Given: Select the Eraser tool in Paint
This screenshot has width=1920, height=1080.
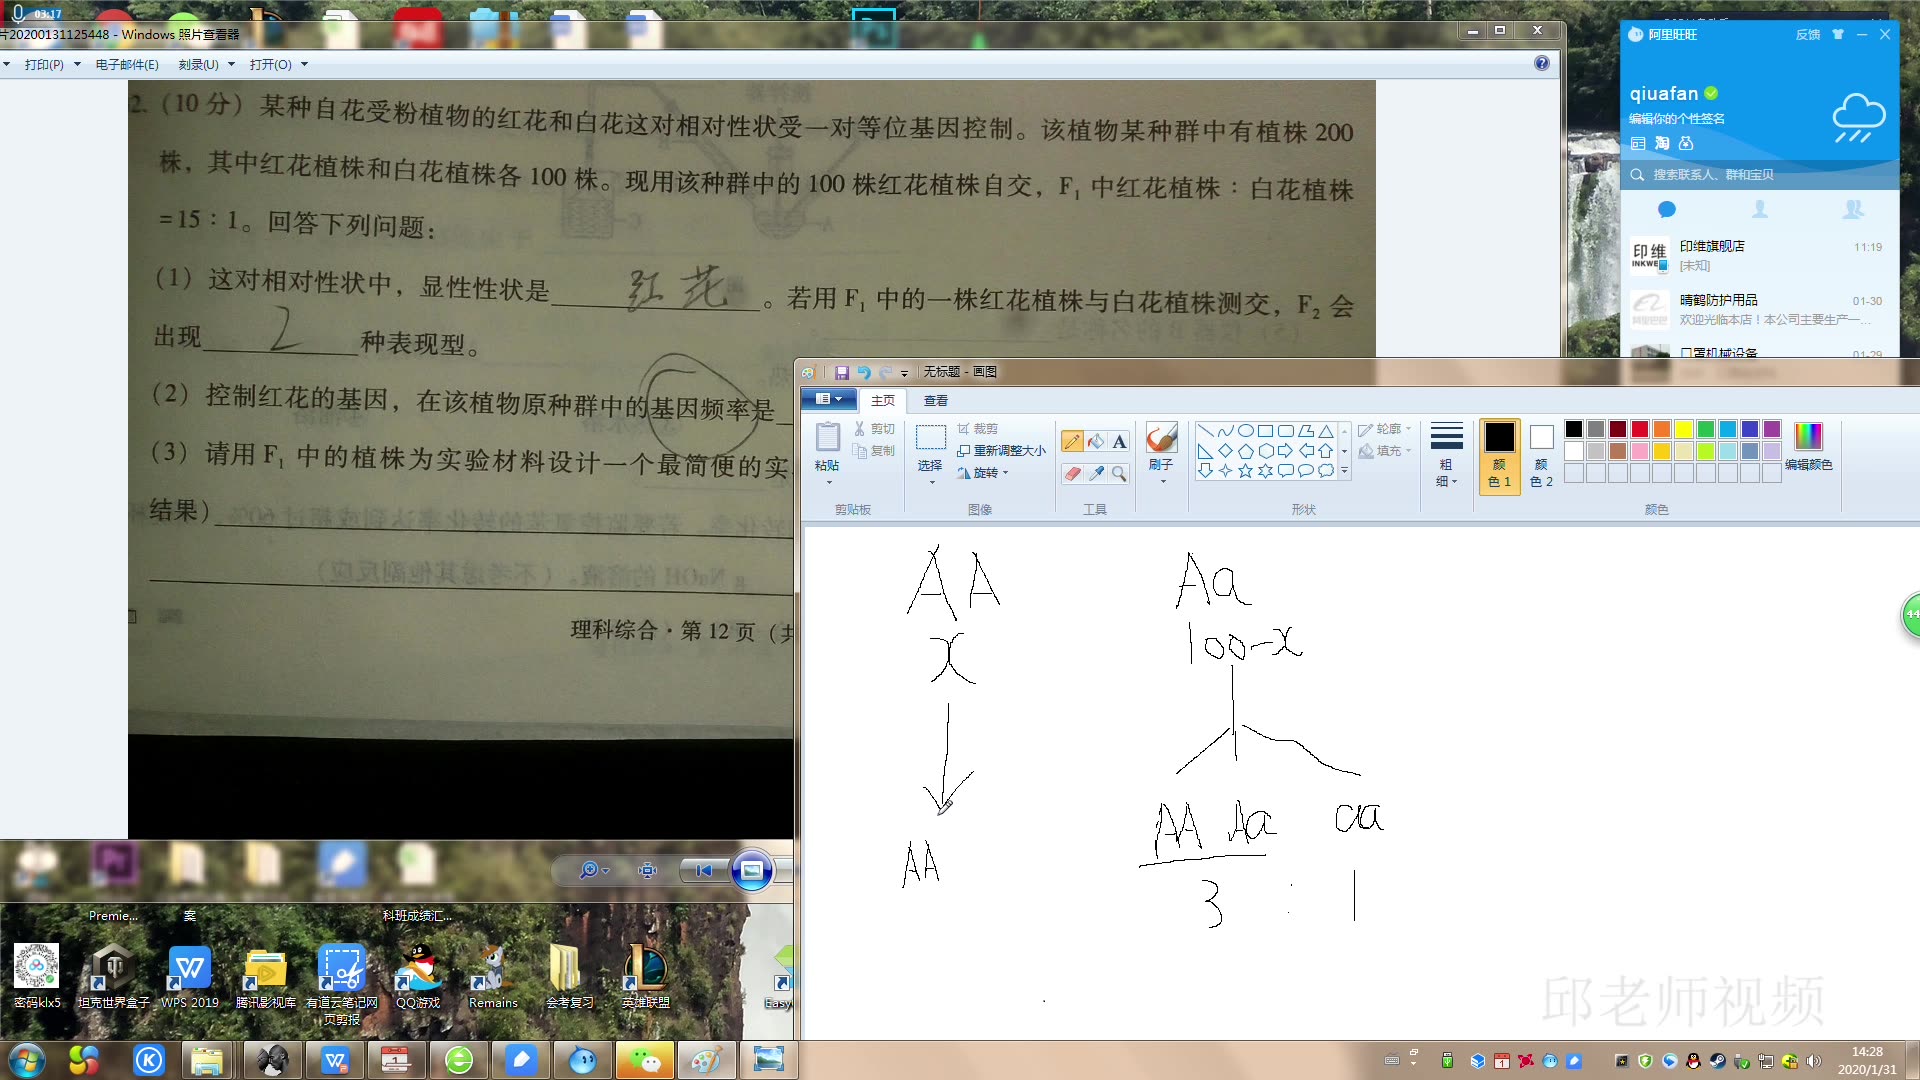Looking at the screenshot, I should [1072, 474].
